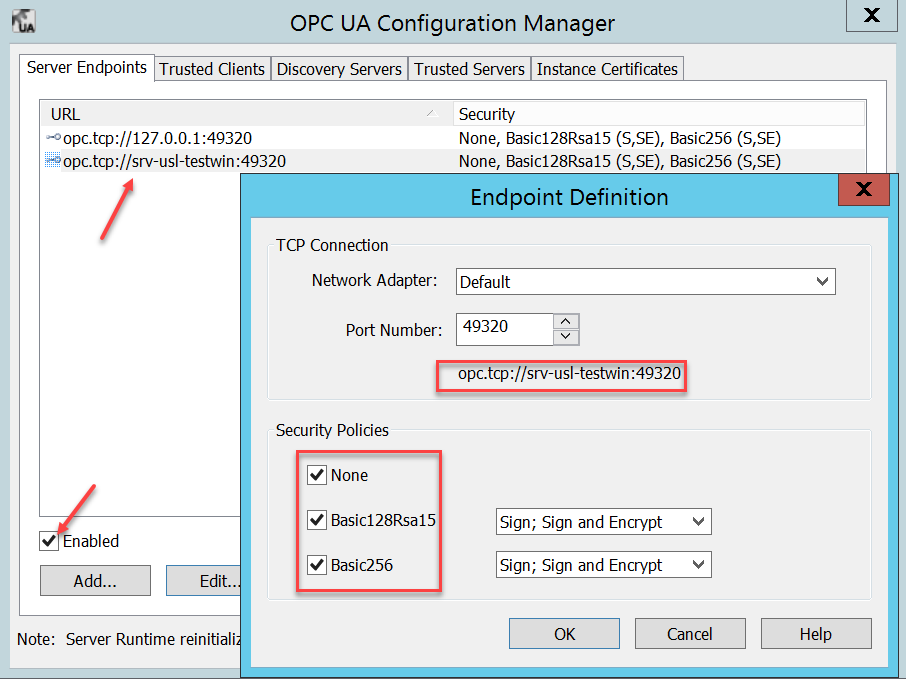Disable the endpoint via Enabled checkbox
Viewport: 906px width, 680px height.
tap(49, 541)
